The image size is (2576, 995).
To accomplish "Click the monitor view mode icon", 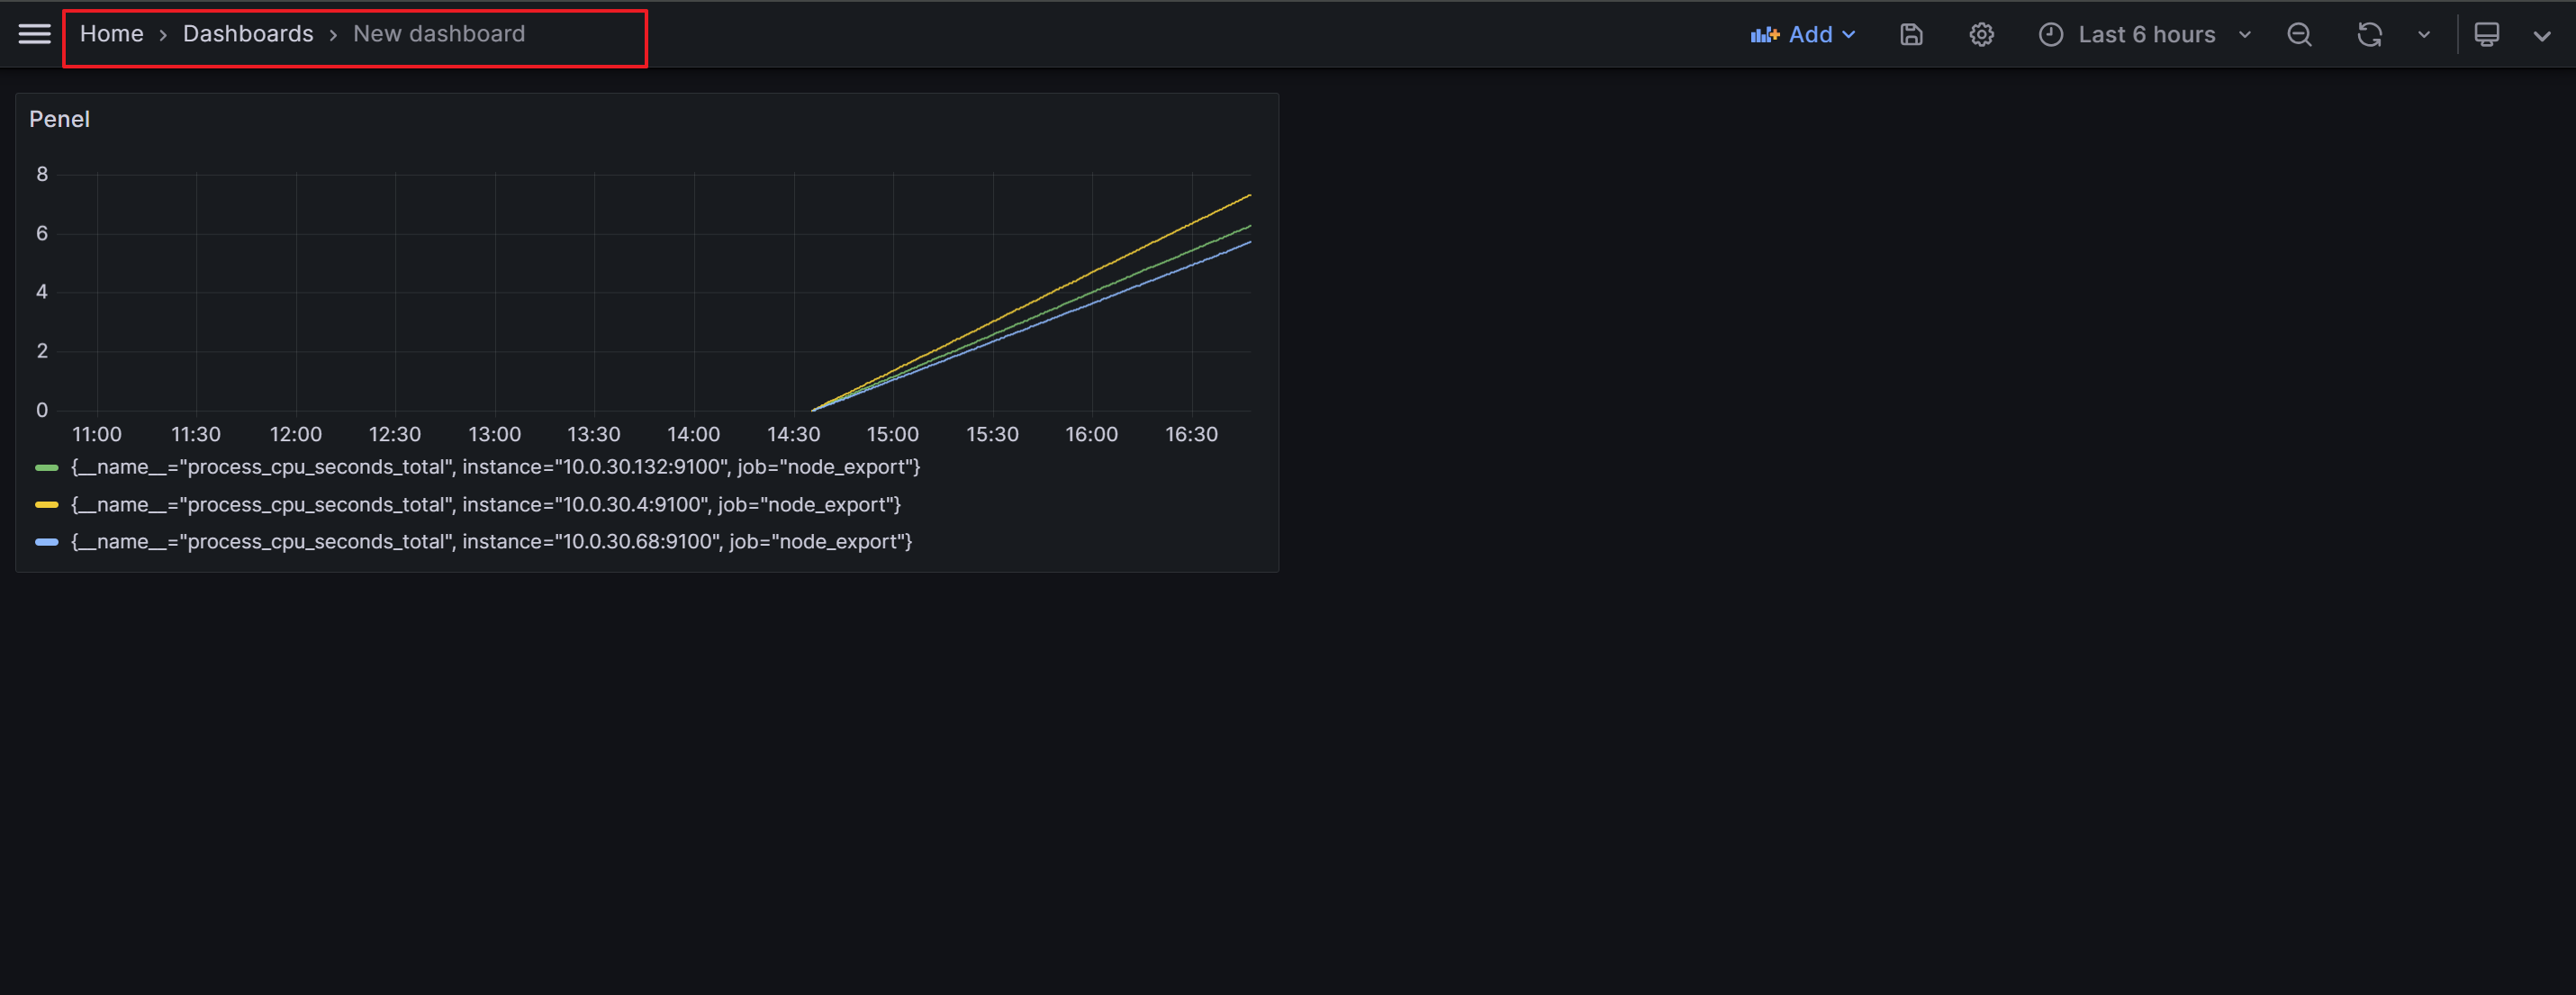I will (x=2486, y=35).
